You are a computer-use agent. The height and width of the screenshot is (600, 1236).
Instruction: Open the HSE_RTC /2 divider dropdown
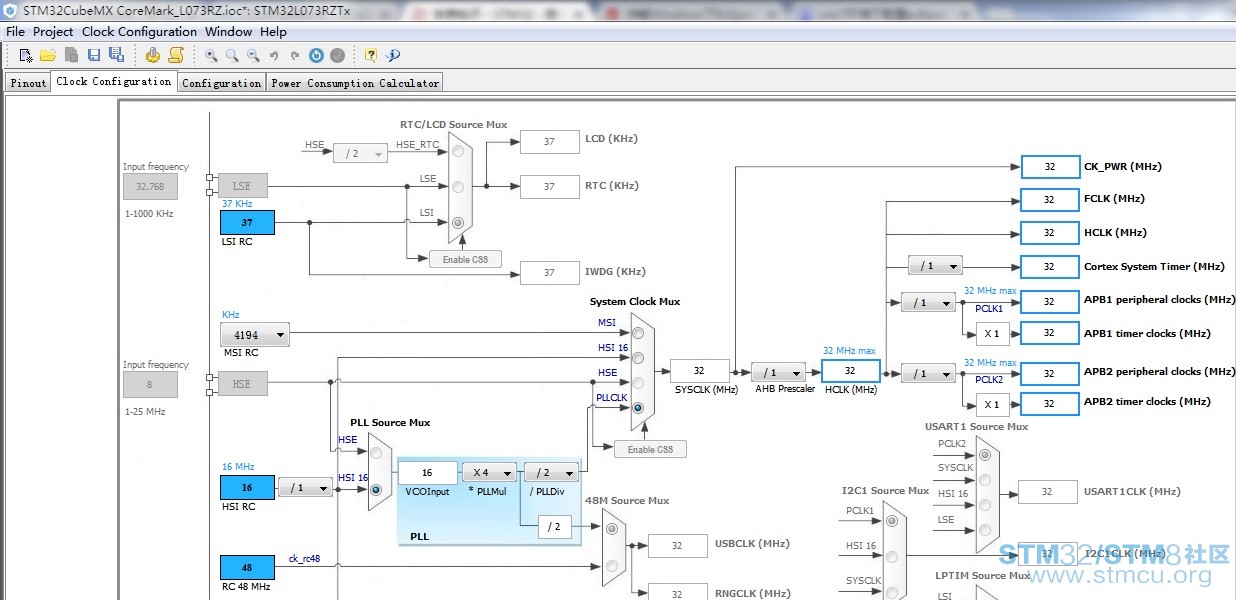click(x=360, y=154)
